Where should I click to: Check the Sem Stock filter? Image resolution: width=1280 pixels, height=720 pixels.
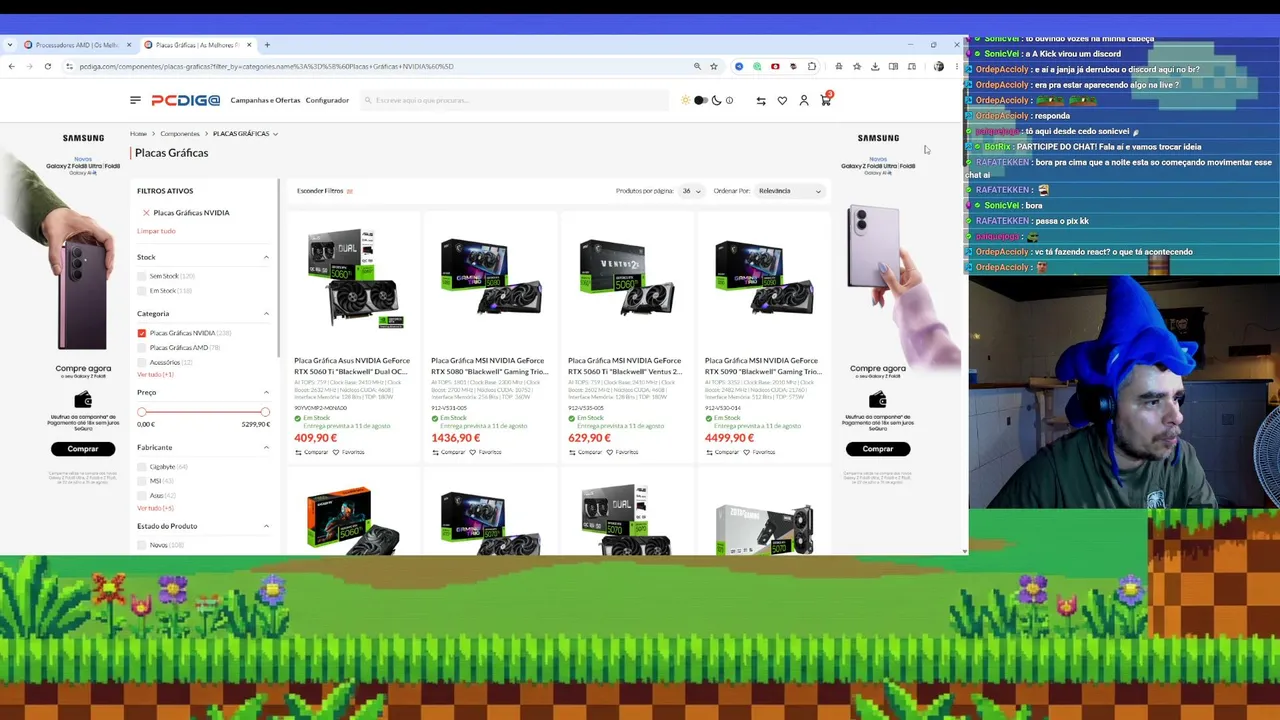[x=142, y=276]
